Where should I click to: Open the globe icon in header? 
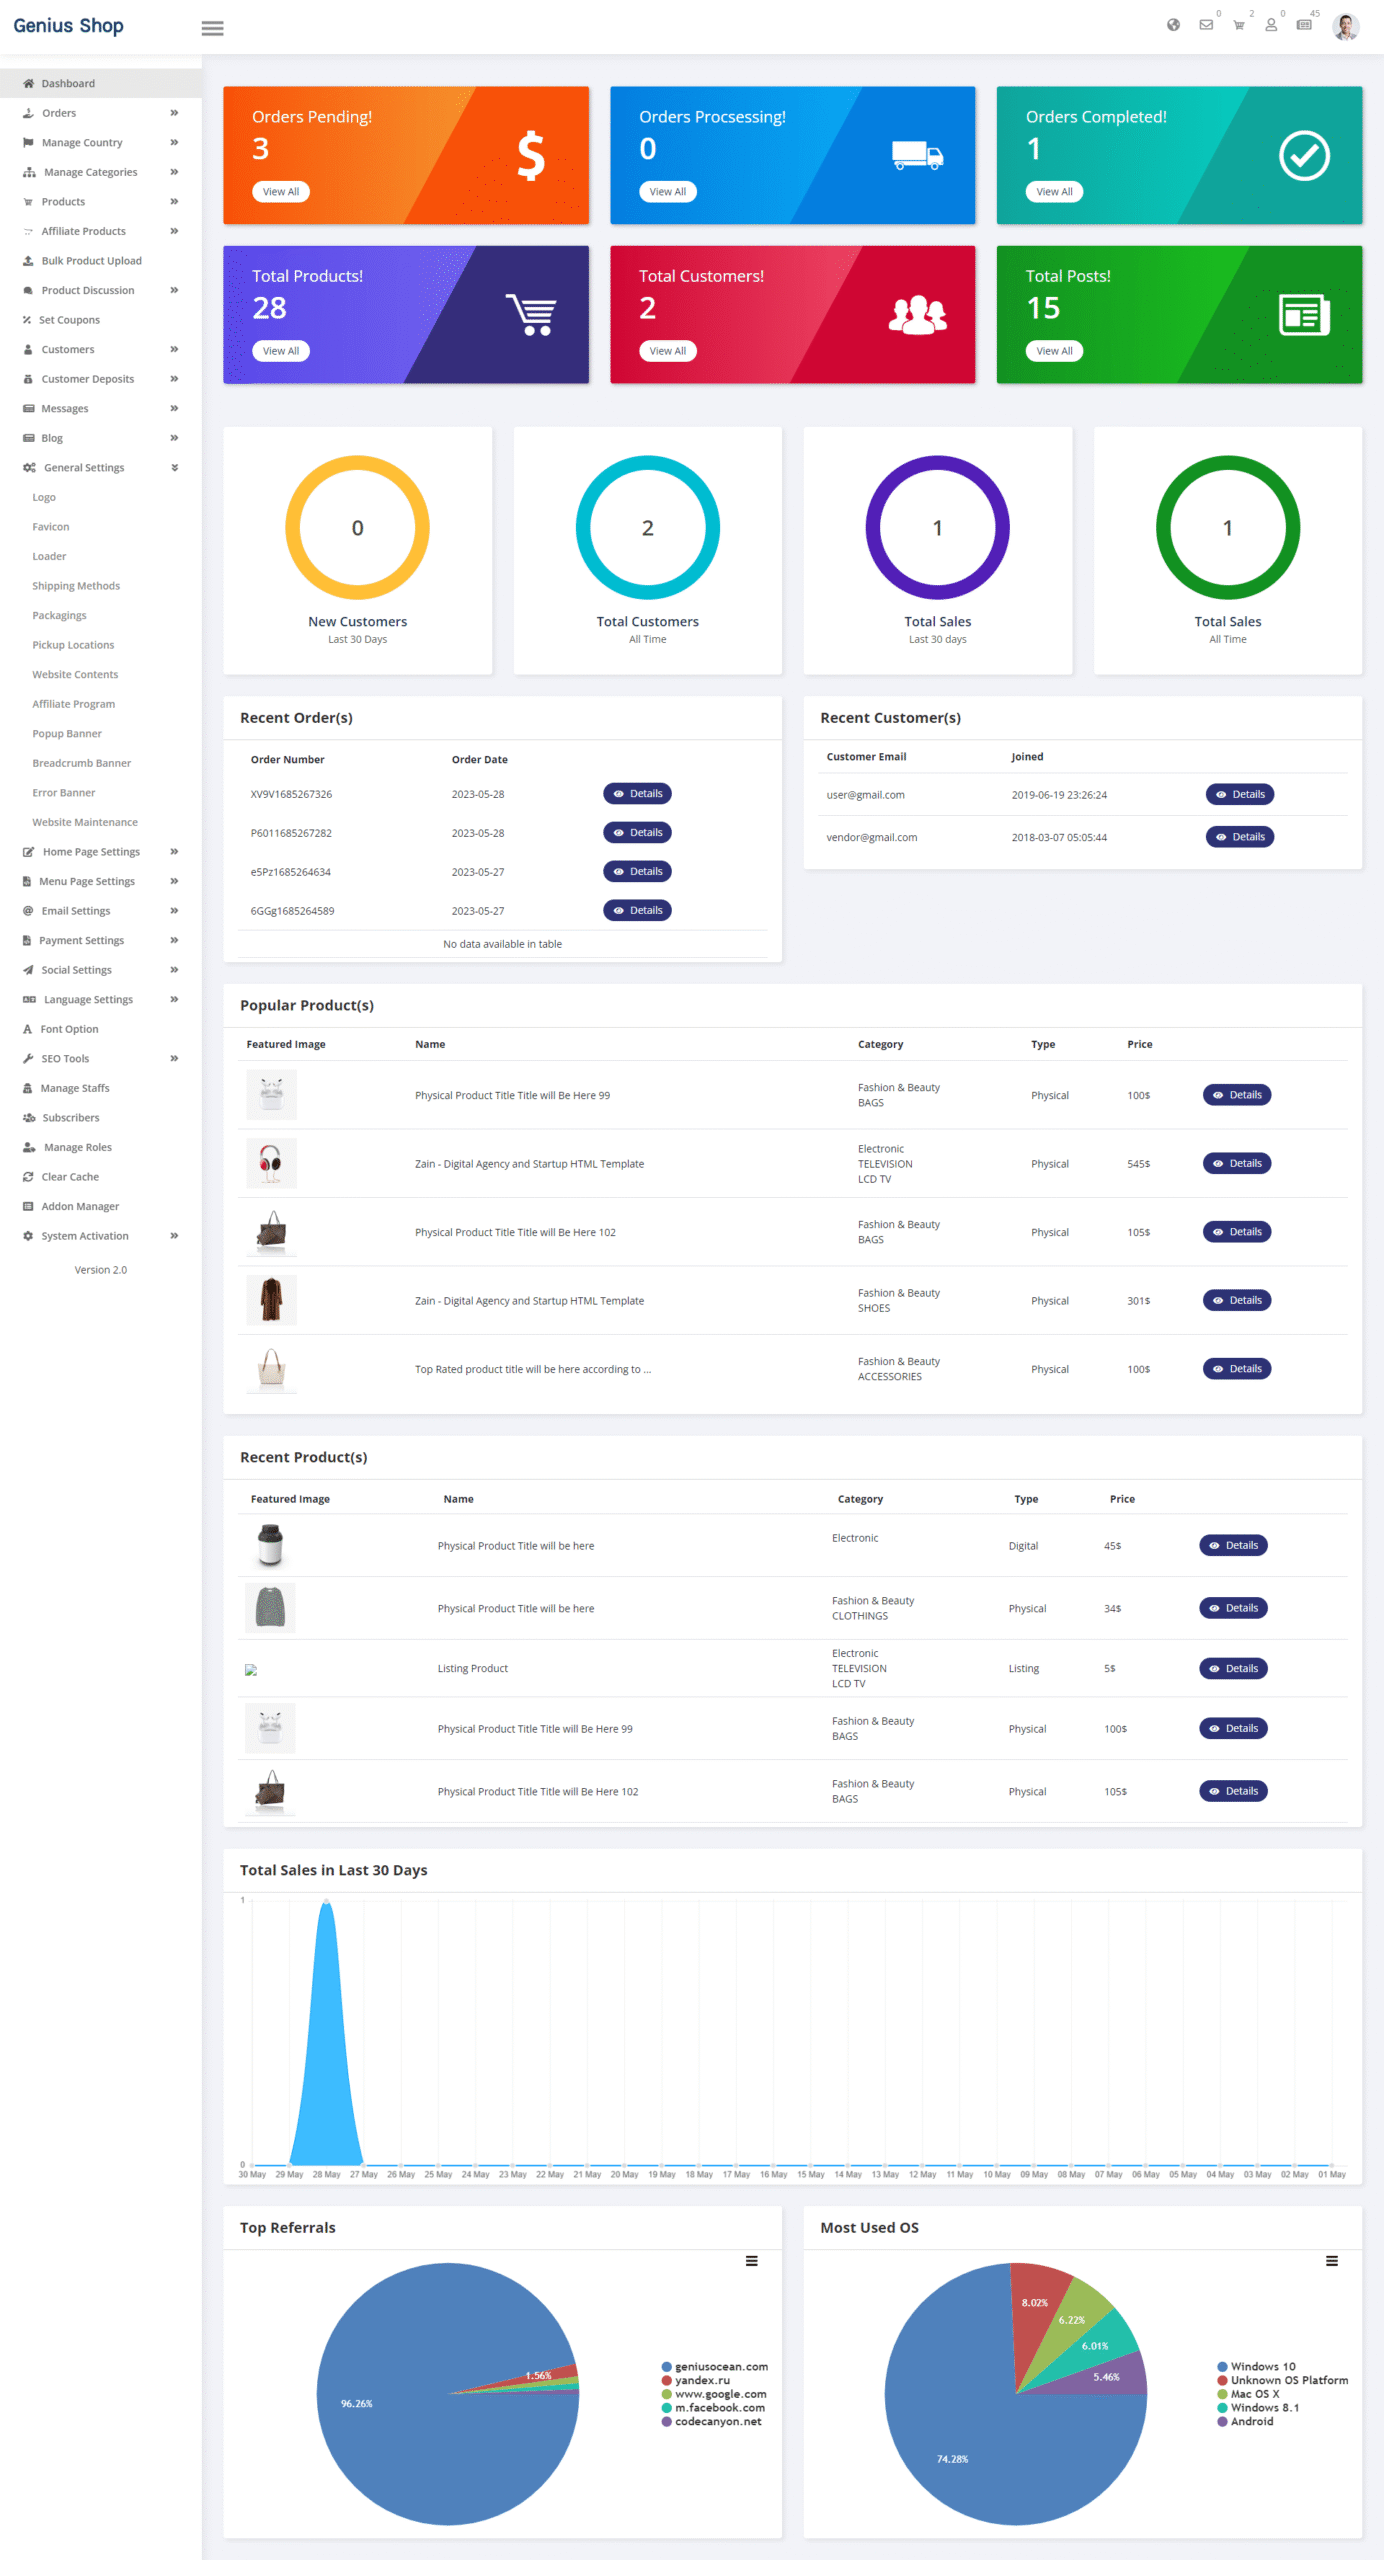coord(1173,25)
